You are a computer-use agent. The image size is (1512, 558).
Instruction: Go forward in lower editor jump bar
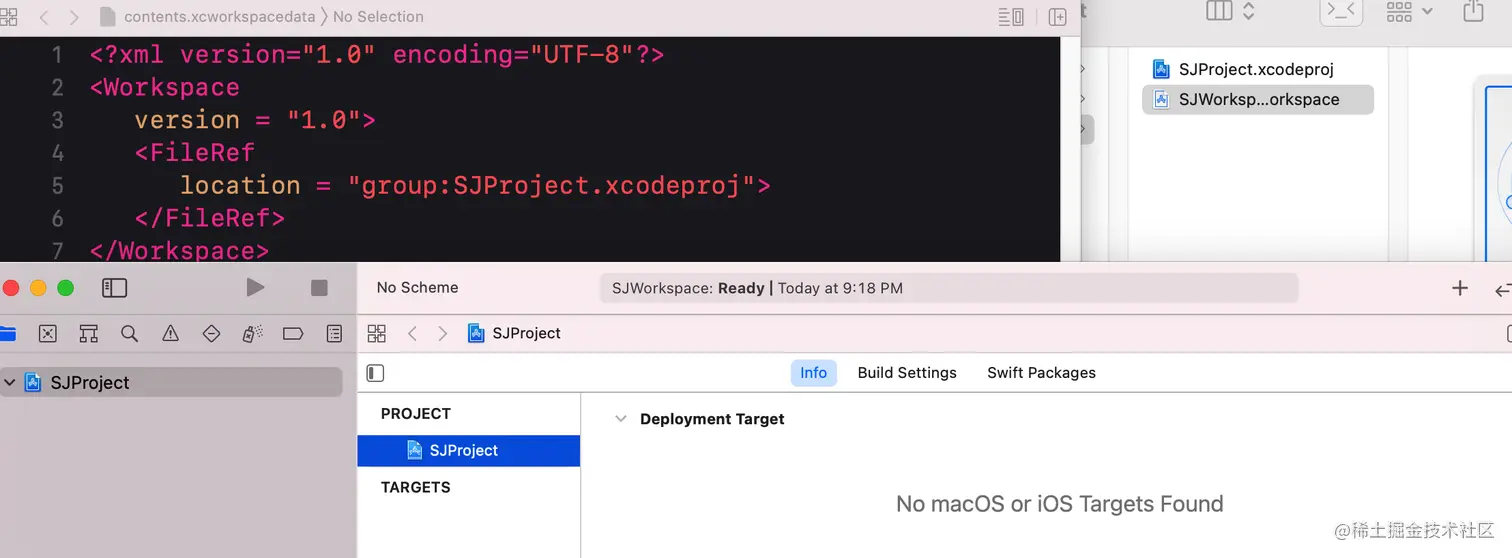443,334
